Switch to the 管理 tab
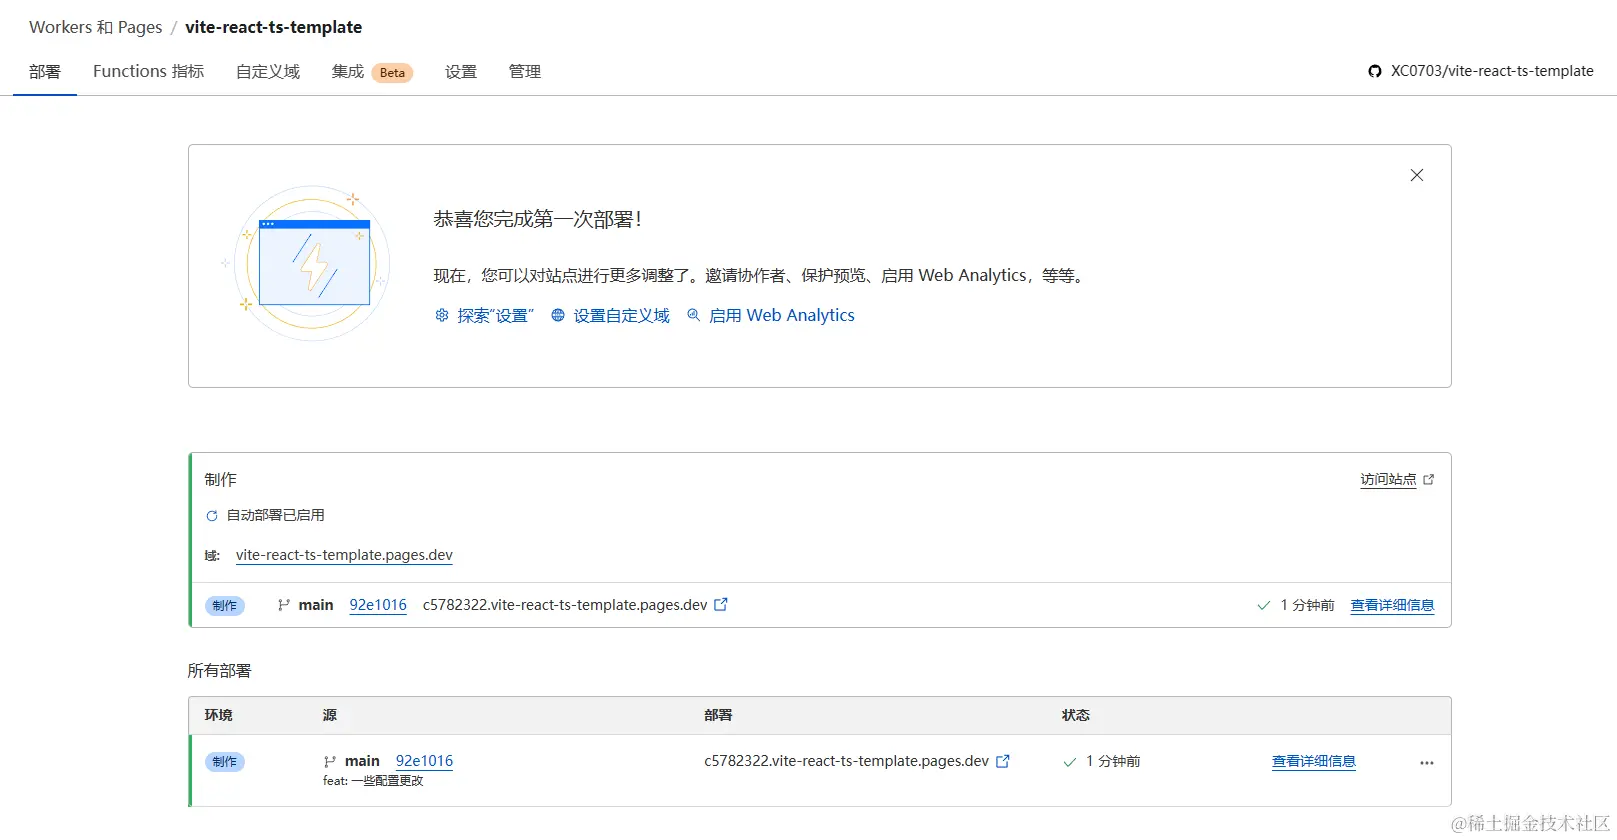 pos(525,72)
